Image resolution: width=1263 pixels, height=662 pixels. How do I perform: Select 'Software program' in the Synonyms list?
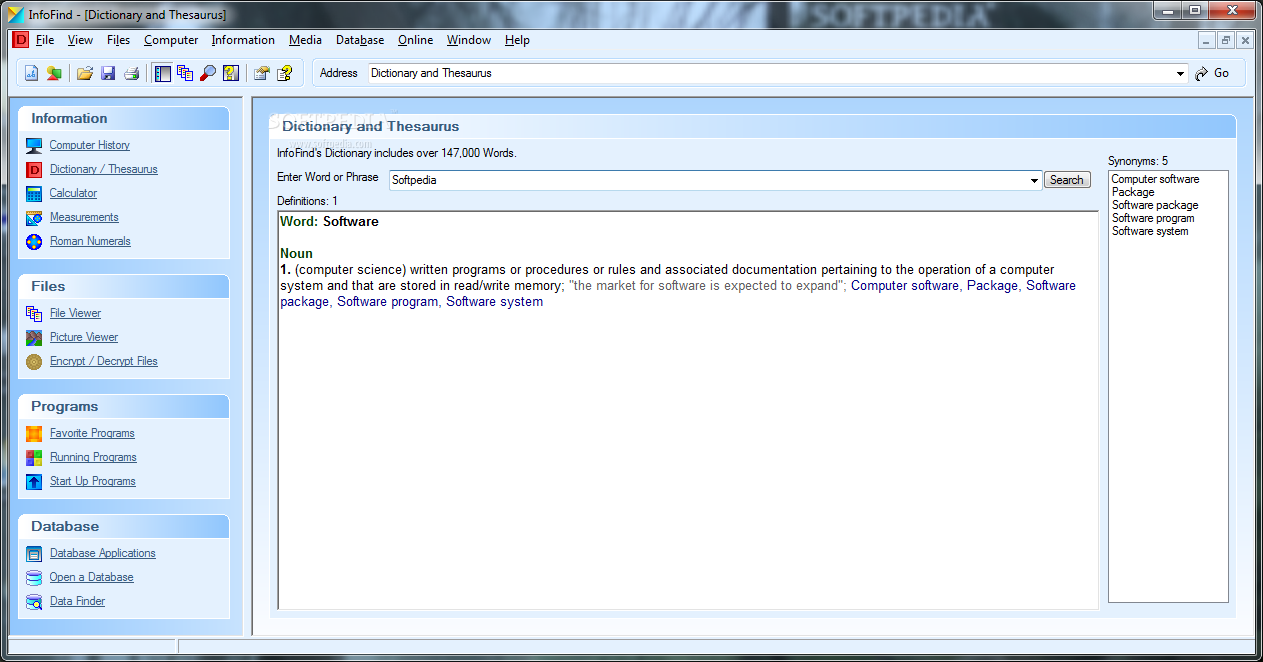click(x=1153, y=218)
